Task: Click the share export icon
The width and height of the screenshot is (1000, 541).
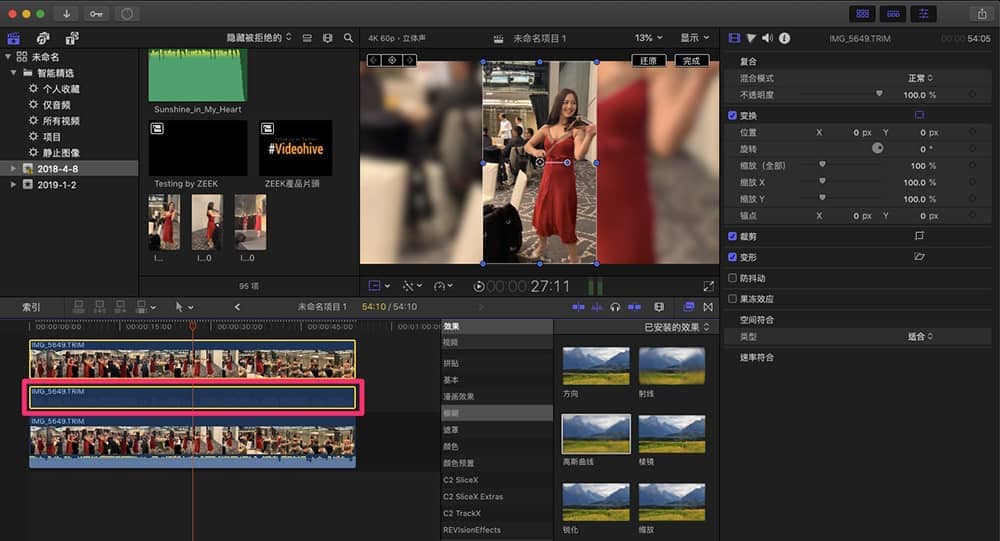Action: (x=982, y=13)
